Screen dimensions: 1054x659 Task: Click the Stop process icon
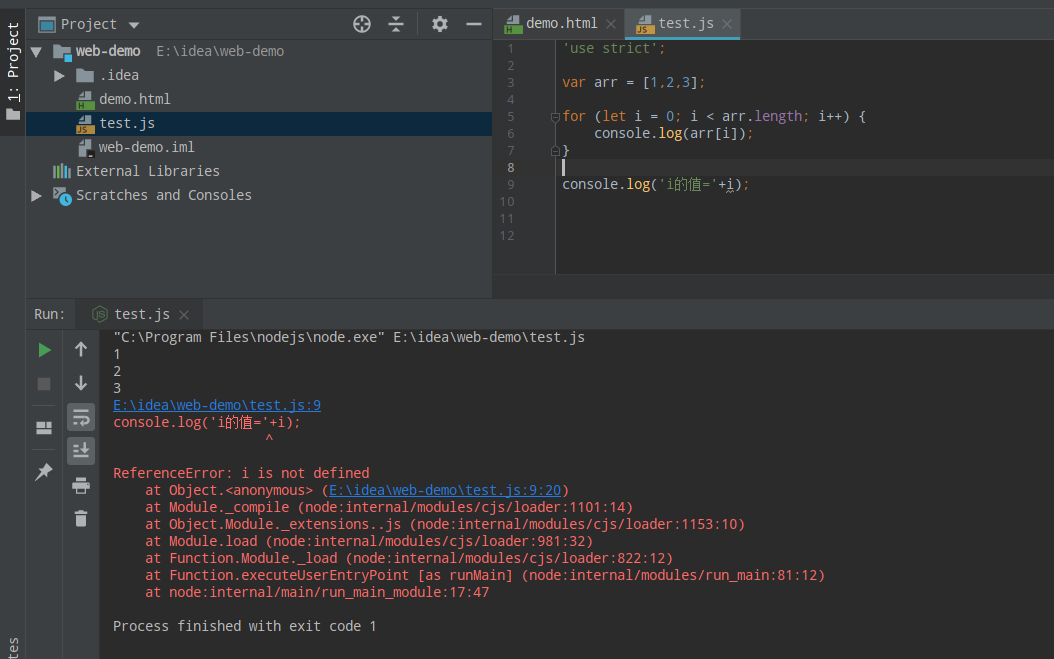coord(44,384)
